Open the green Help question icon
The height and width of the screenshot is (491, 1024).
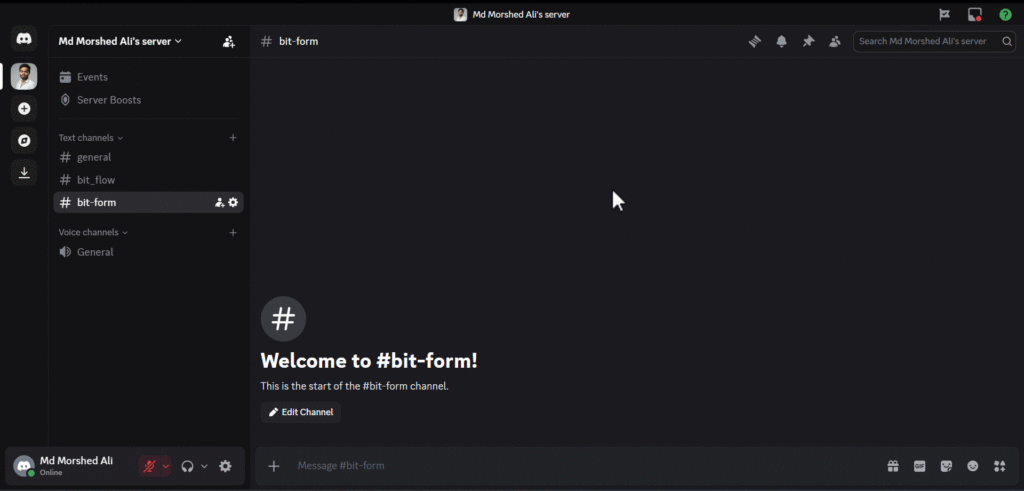(x=1006, y=14)
